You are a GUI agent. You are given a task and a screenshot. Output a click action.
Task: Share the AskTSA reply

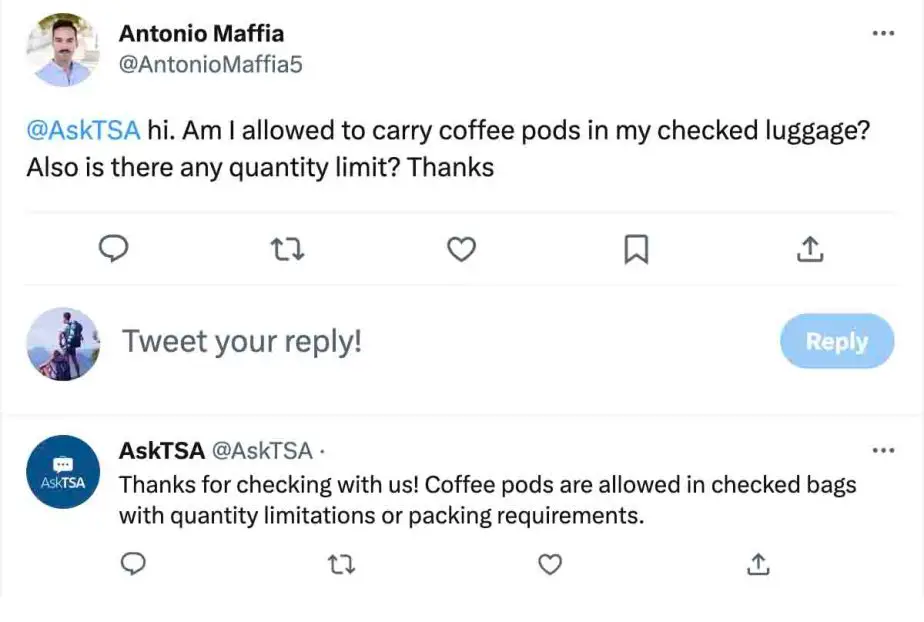[x=758, y=564]
